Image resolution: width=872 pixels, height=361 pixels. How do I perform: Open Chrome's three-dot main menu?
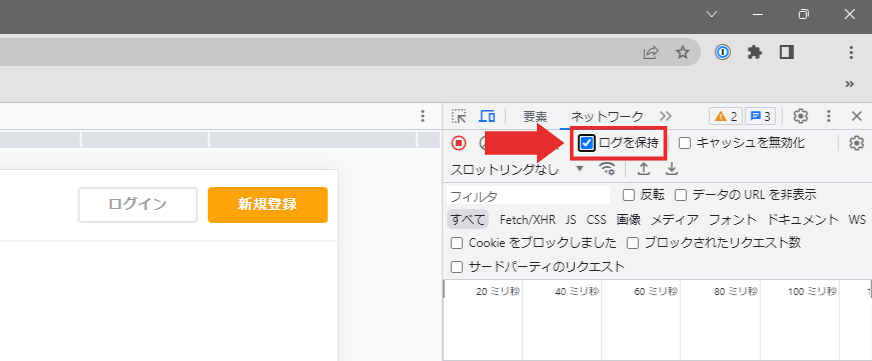point(851,53)
